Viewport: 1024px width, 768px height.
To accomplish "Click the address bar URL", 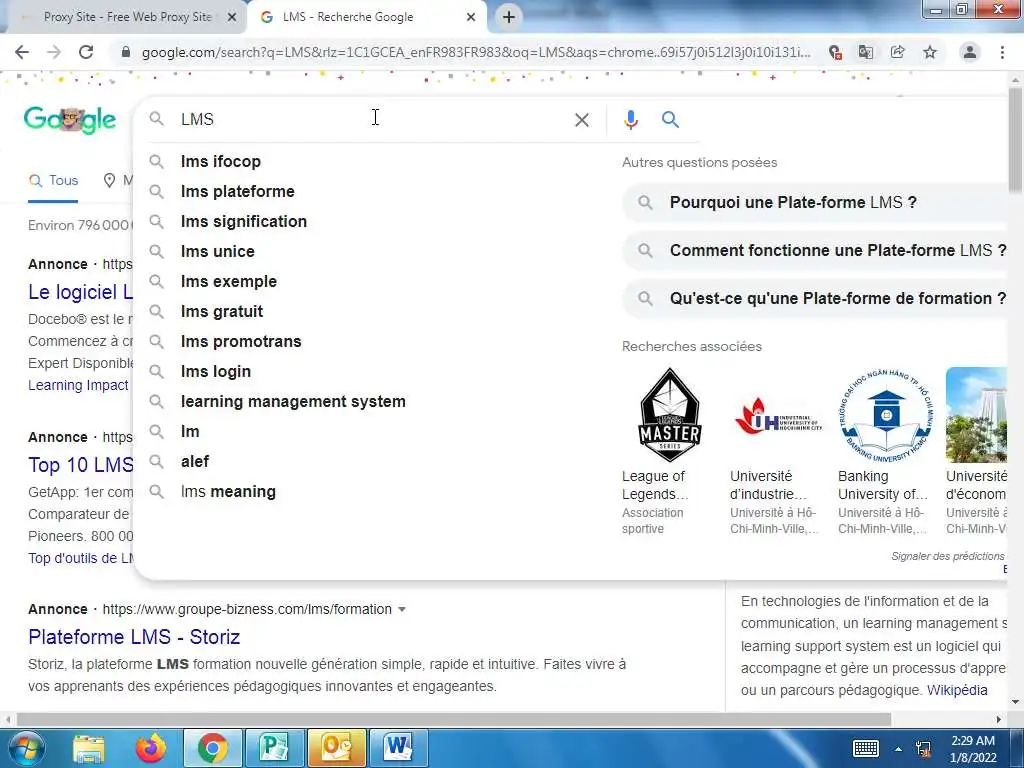I will [476, 52].
